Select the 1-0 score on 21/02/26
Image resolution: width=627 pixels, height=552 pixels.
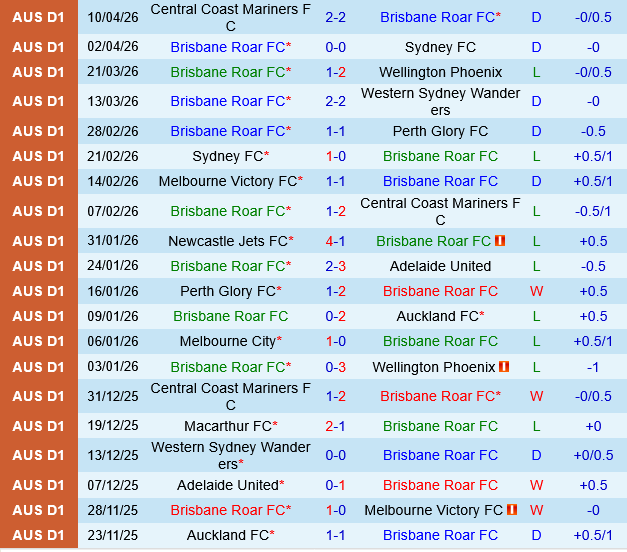335,156
